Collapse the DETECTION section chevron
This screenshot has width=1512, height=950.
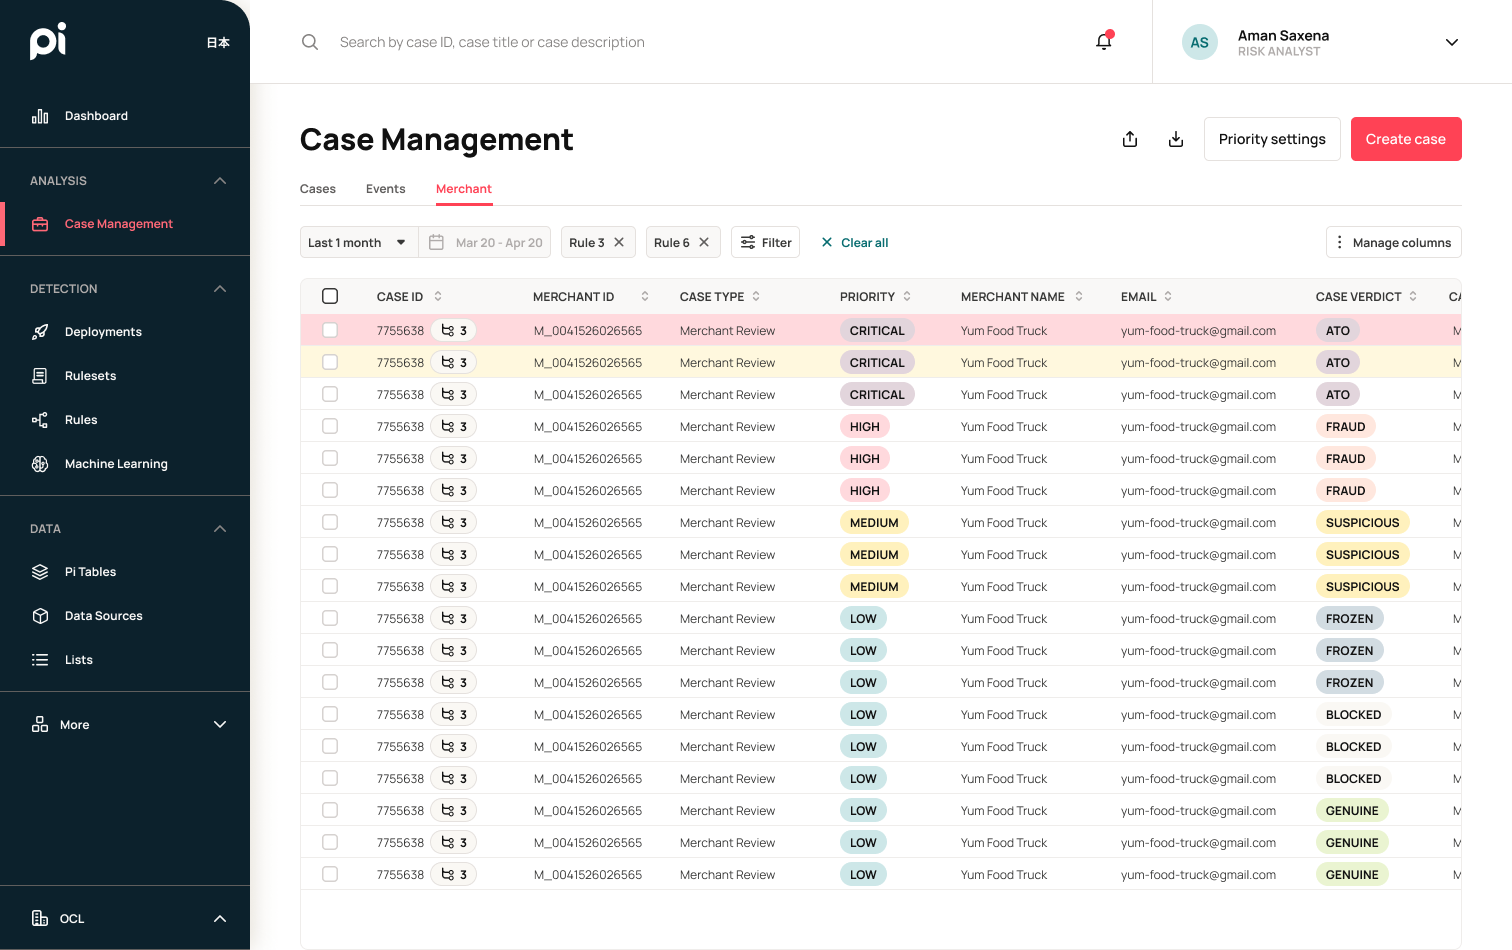220,288
